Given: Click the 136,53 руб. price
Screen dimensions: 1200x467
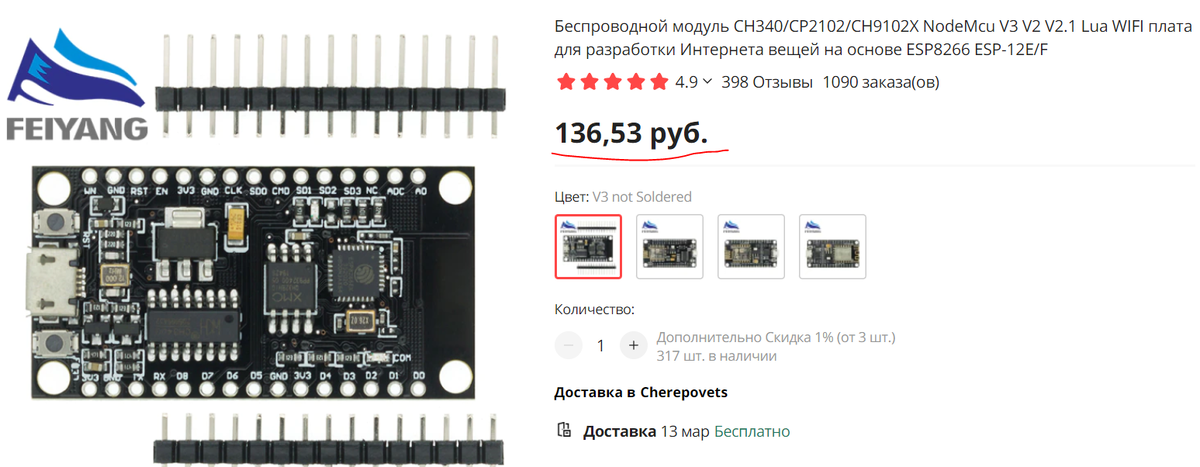Looking at the screenshot, I should 631,133.
